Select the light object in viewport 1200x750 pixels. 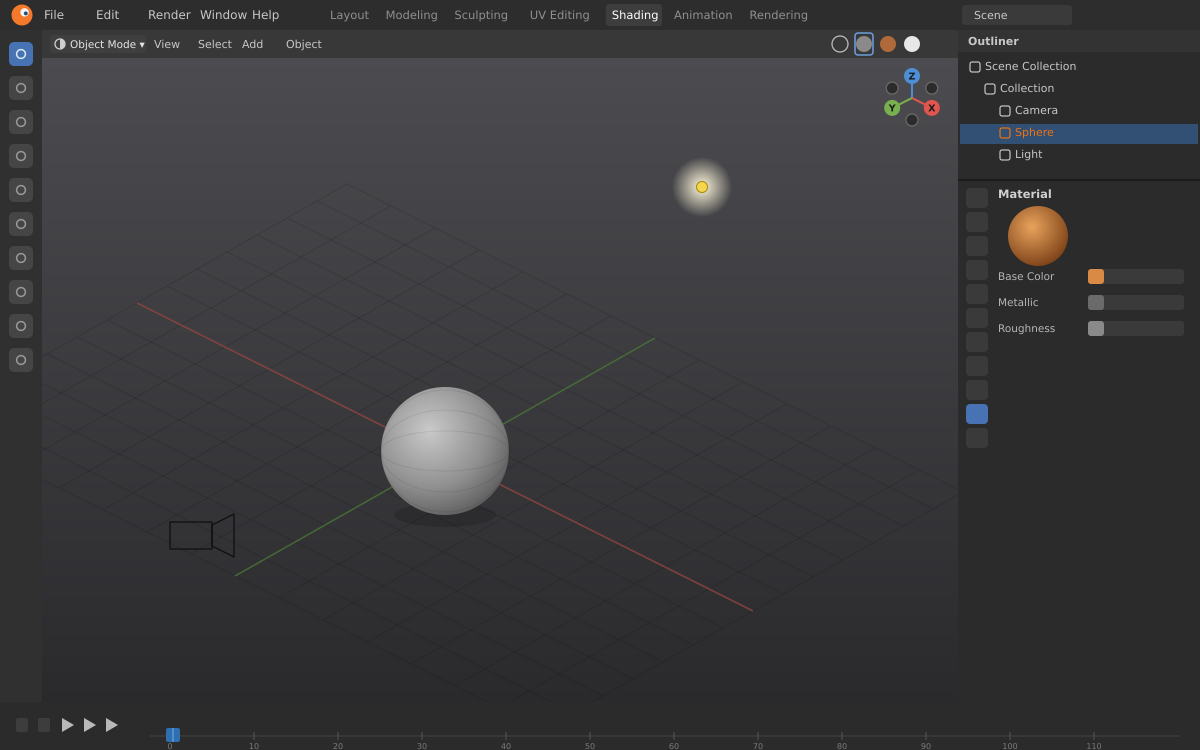tap(702, 187)
